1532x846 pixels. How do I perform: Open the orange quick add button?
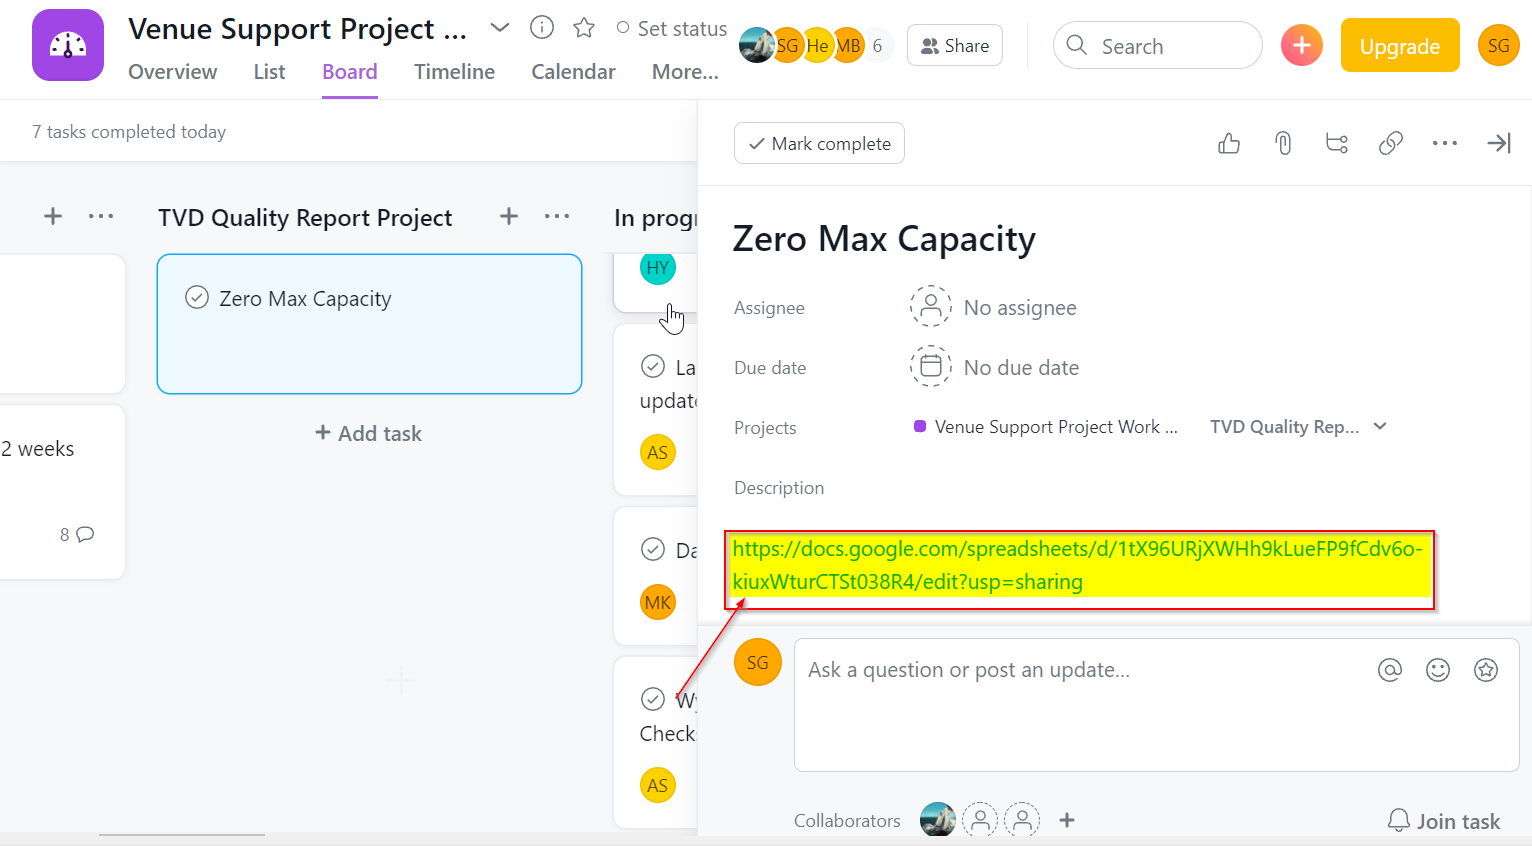1301,46
